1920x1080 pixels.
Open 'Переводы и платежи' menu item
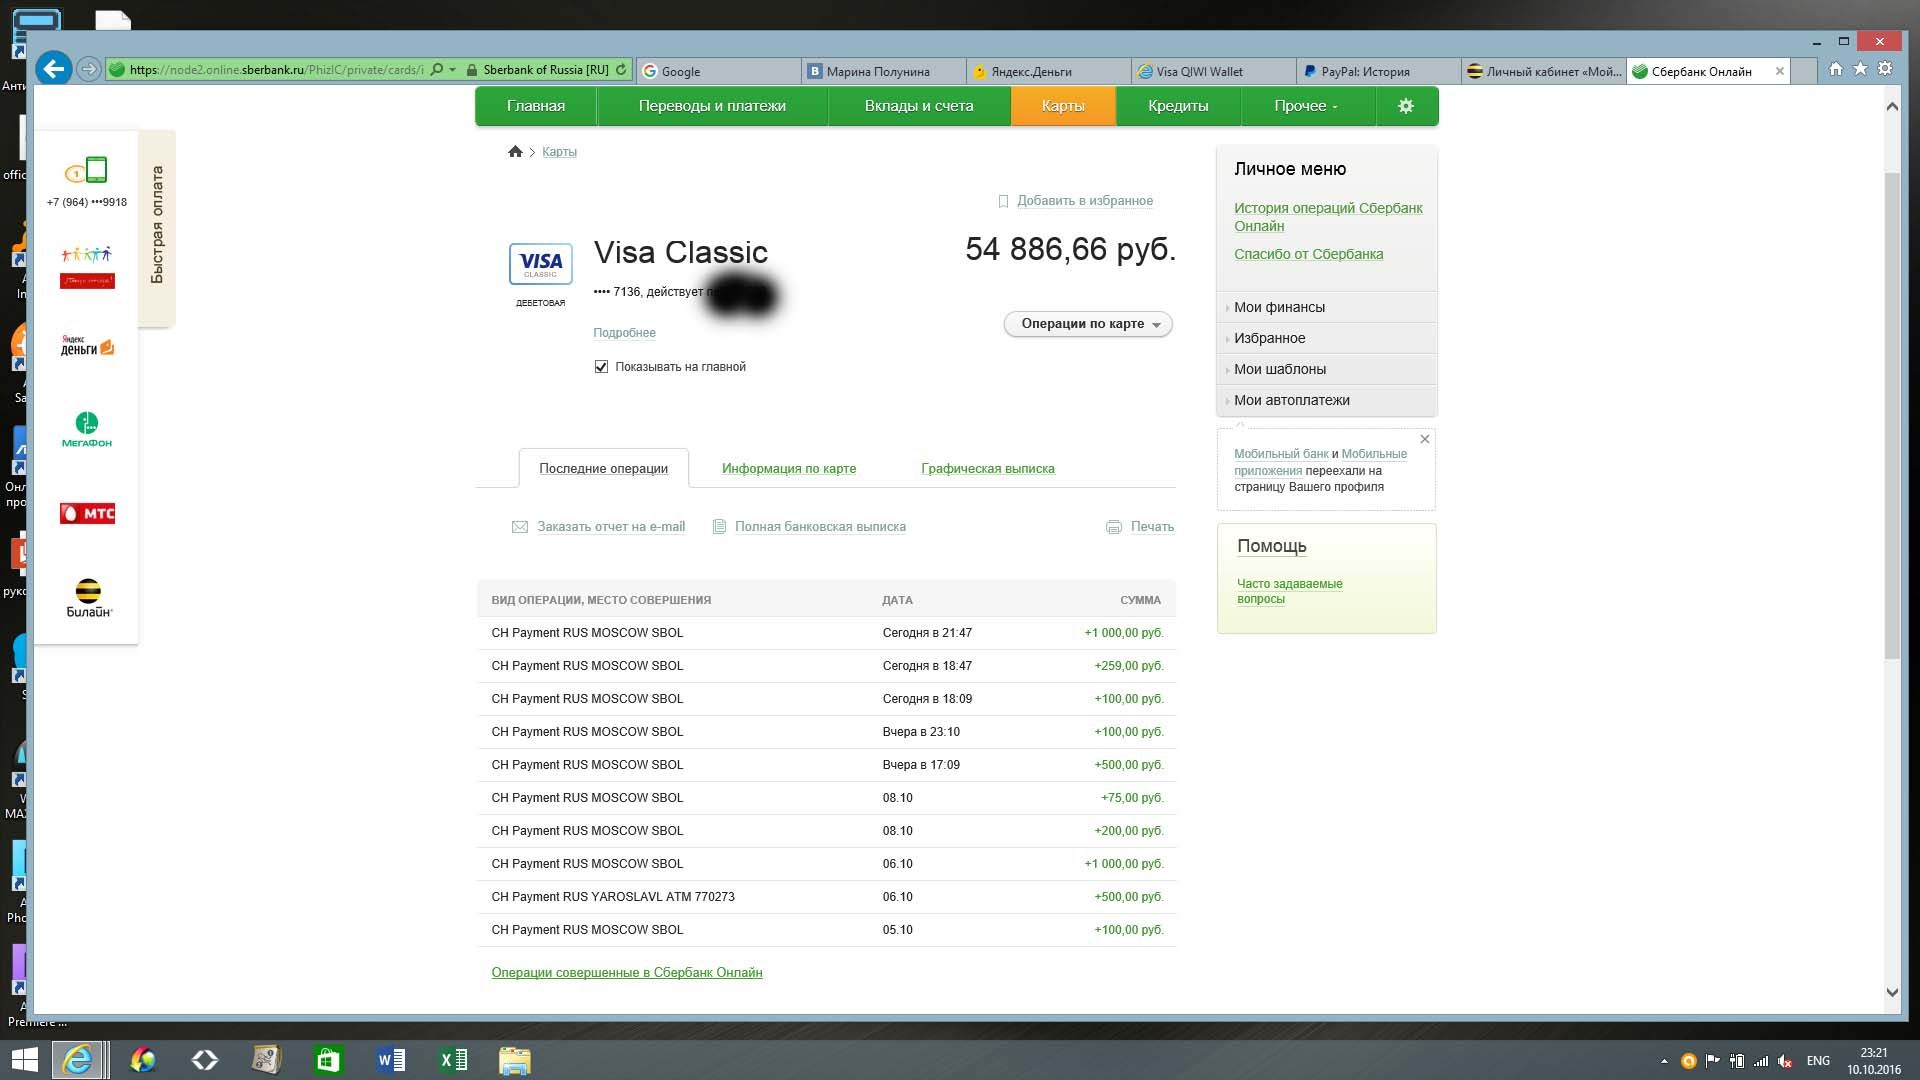712,106
